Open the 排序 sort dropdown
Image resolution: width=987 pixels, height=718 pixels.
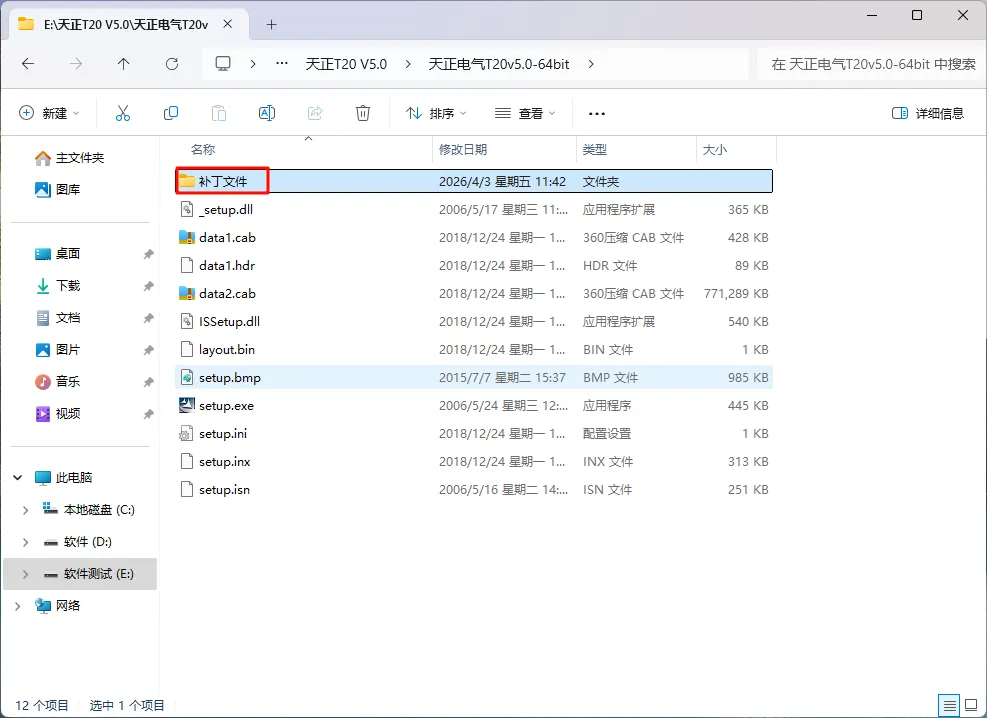pos(436,113)
